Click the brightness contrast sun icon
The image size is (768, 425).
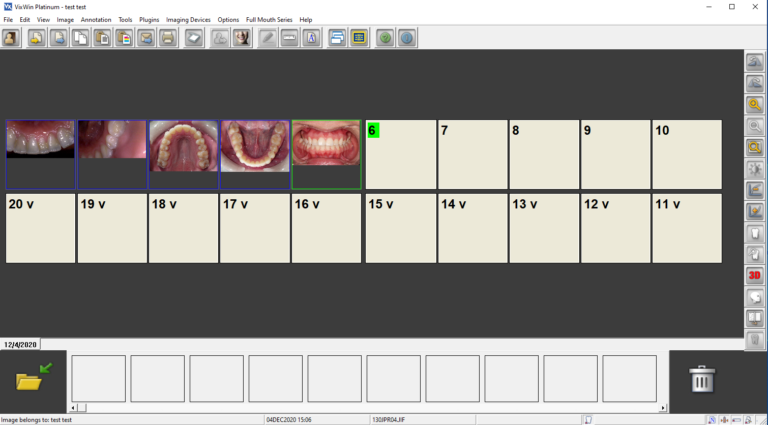755,168
